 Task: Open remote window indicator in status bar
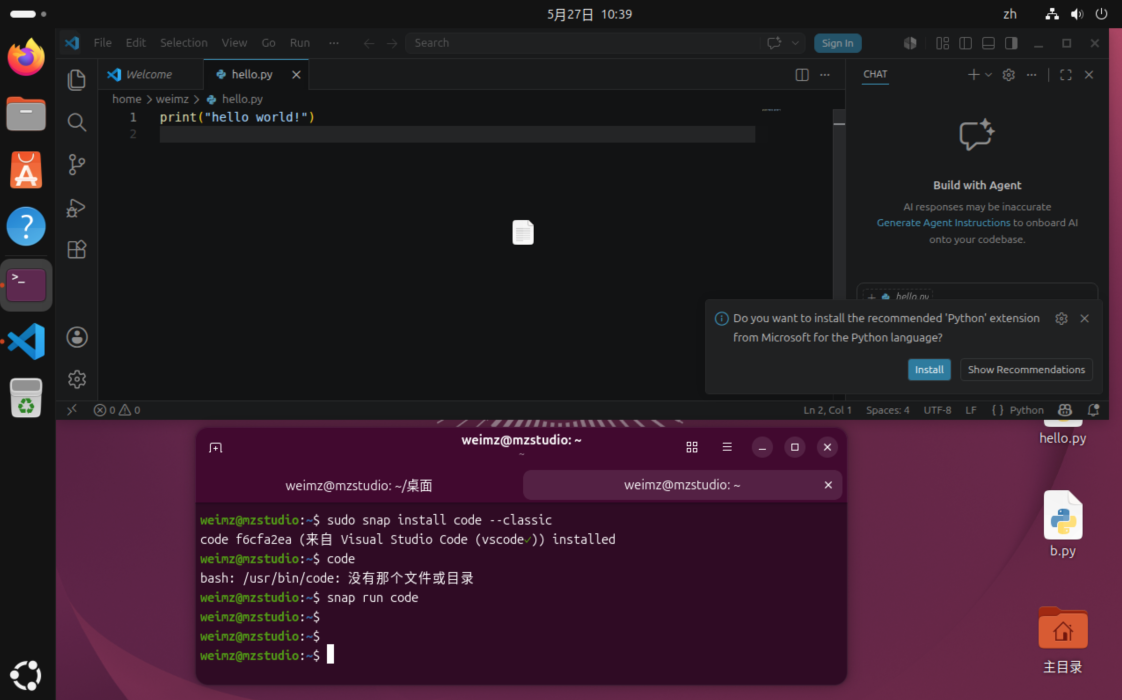pos(72,410)
